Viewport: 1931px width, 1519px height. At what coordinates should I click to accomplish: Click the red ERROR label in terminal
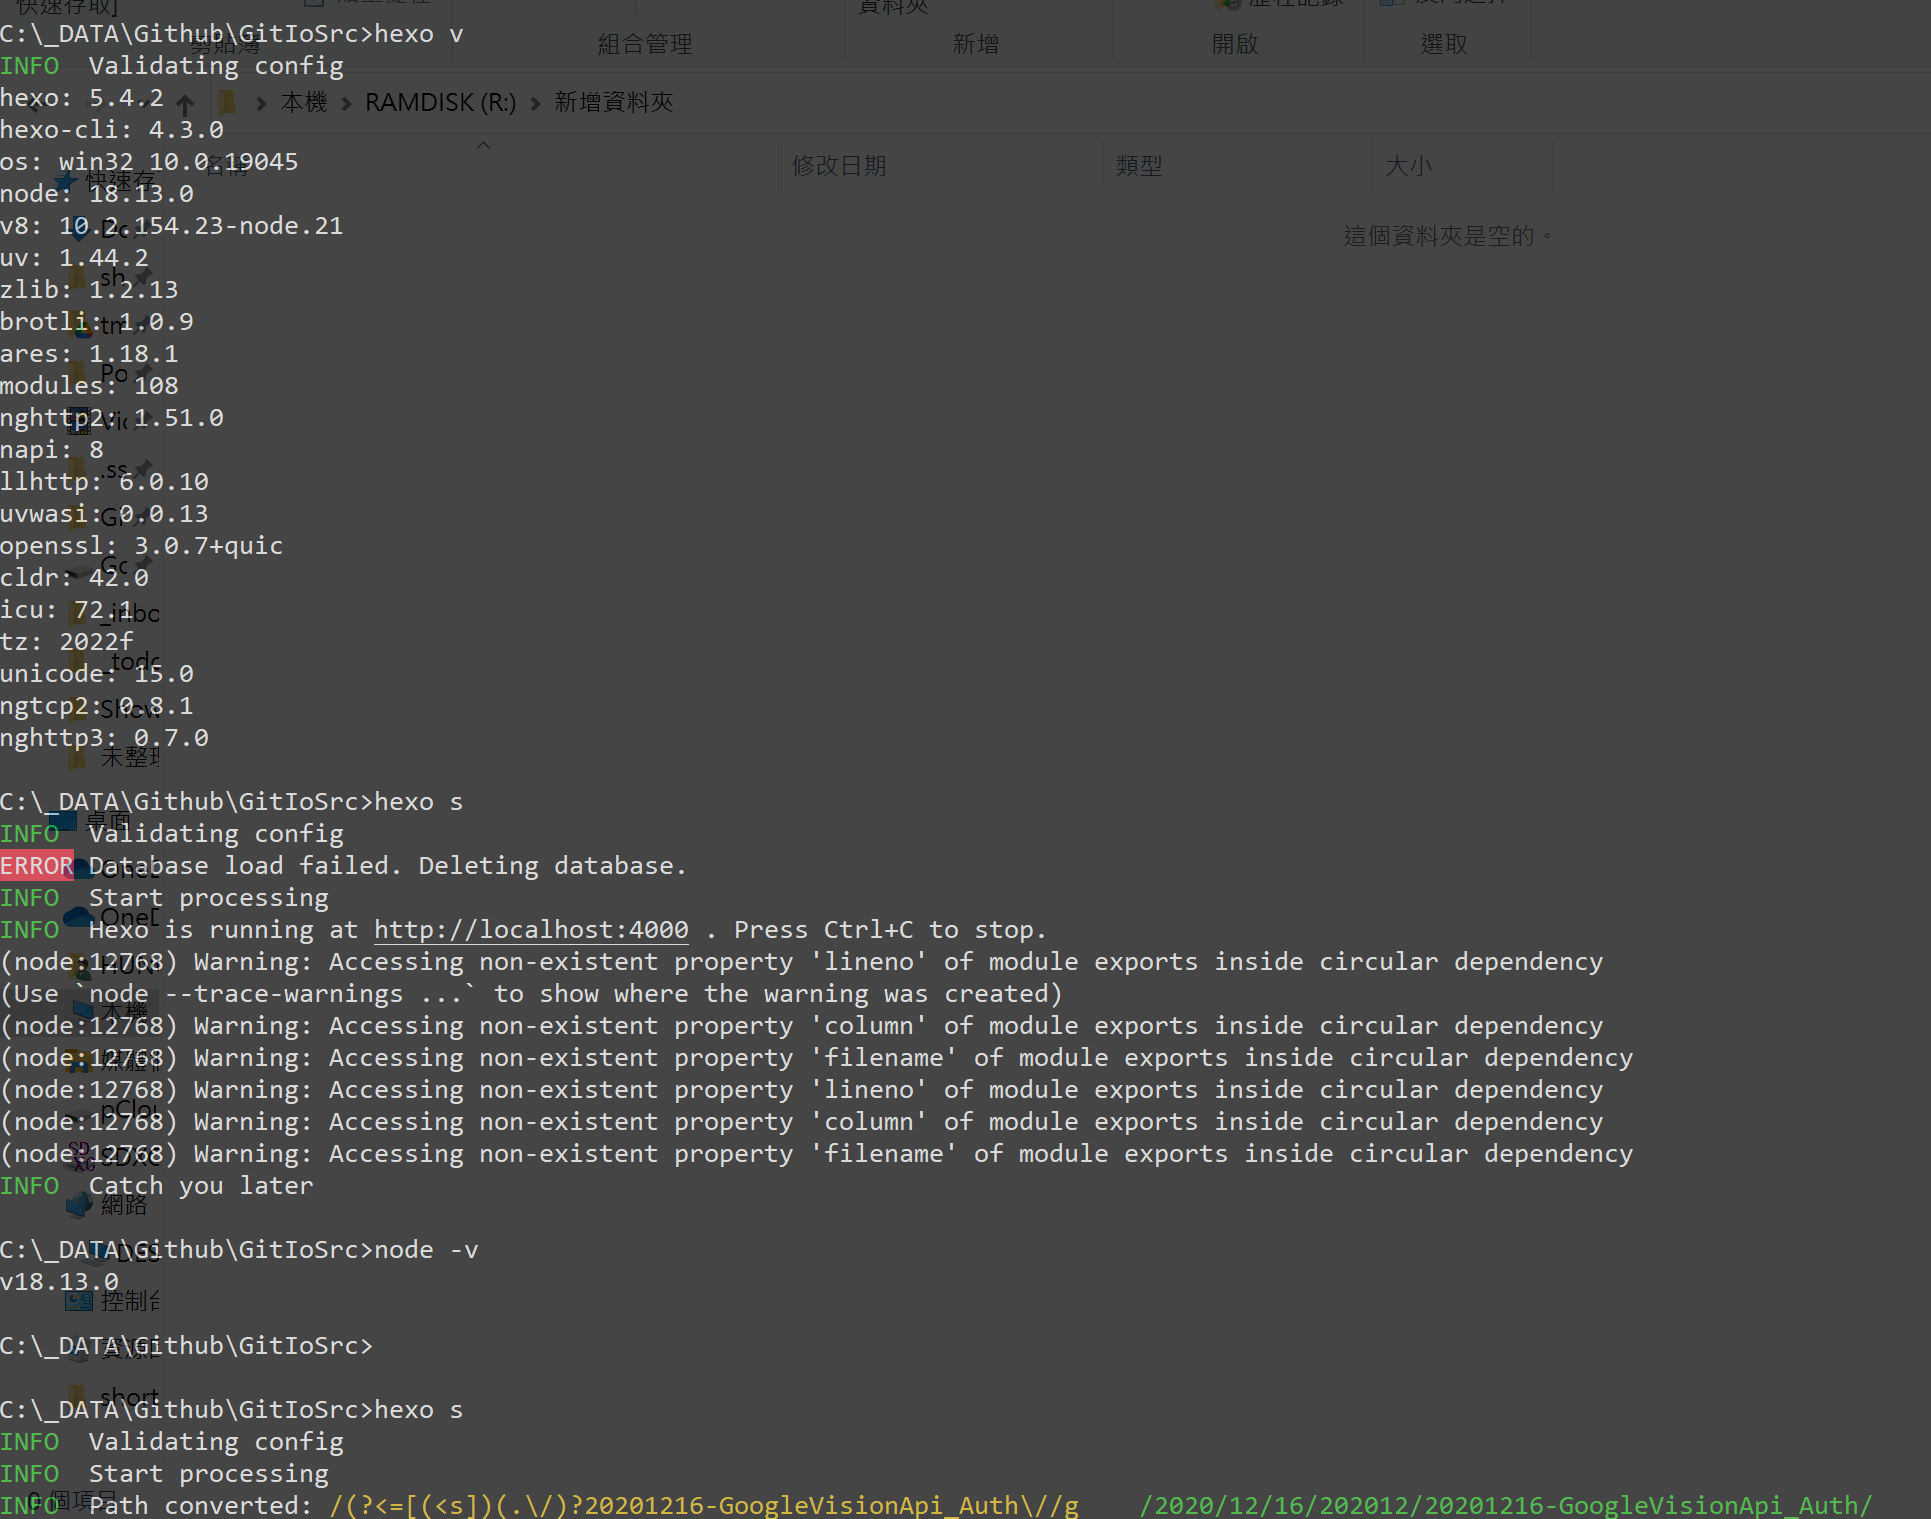click(x=37, y=866)
